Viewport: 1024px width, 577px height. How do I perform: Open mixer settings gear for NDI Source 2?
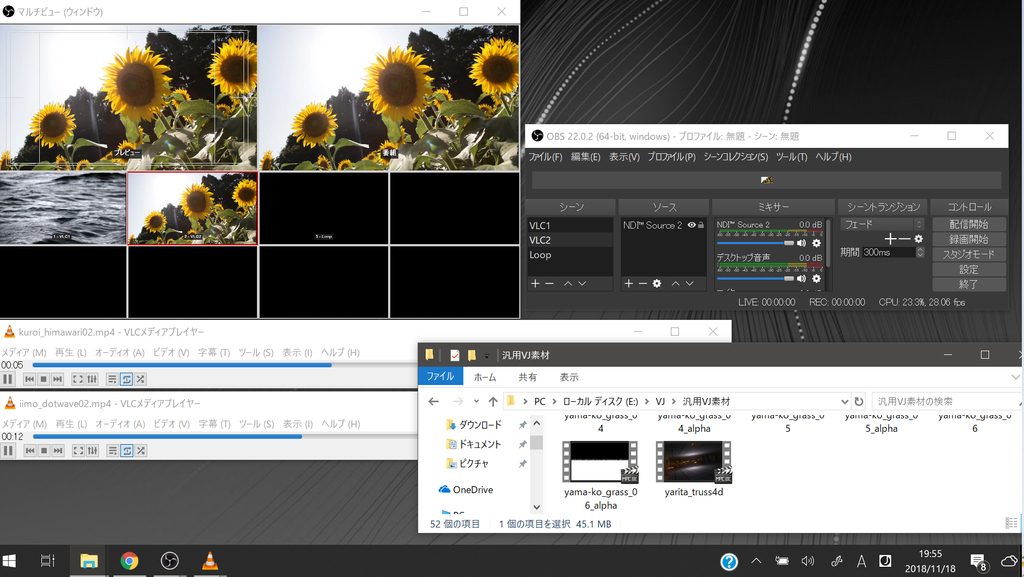click(816, 243)
